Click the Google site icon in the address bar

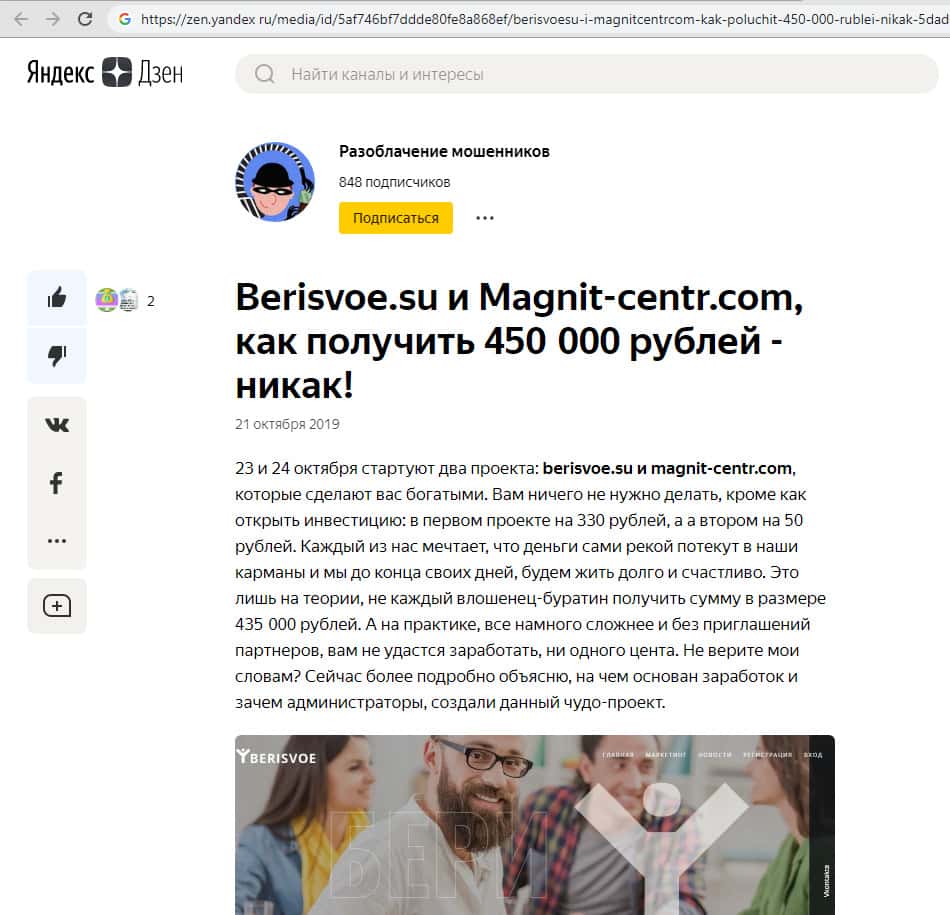click(x=125, y=19)
